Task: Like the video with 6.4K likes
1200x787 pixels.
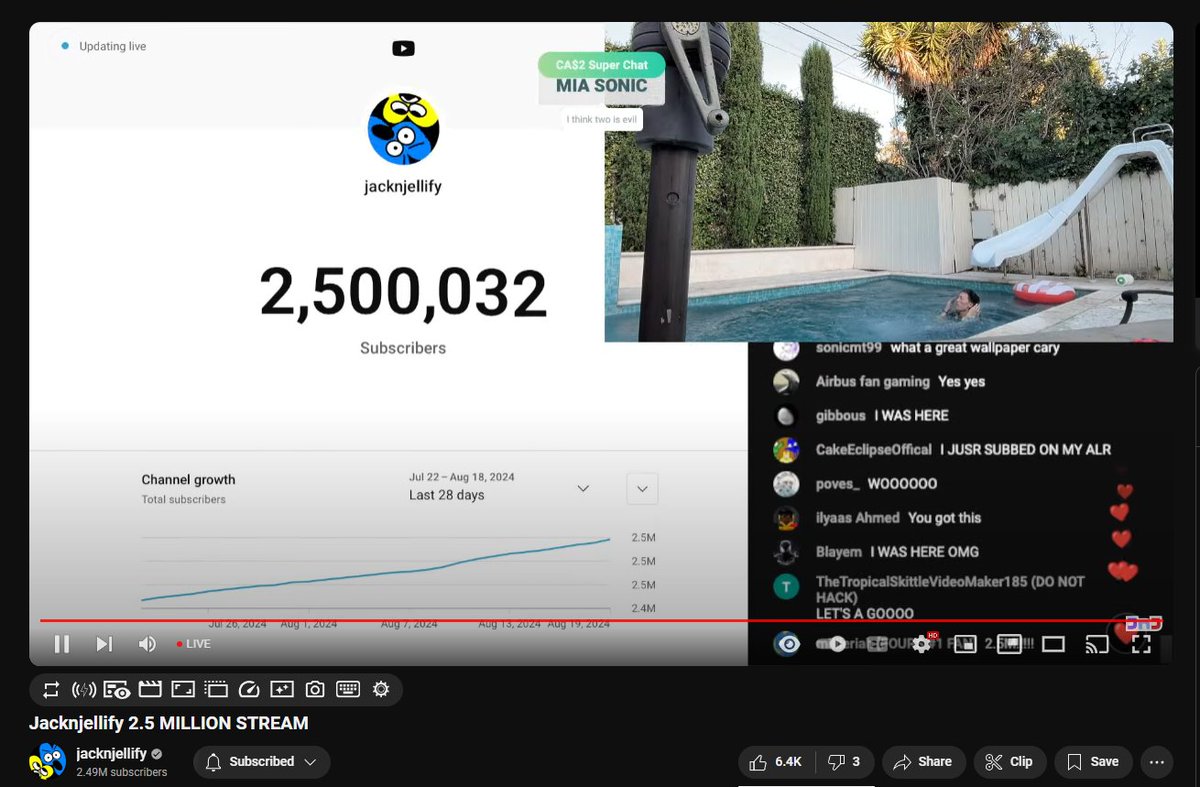Action: (777, 761)
